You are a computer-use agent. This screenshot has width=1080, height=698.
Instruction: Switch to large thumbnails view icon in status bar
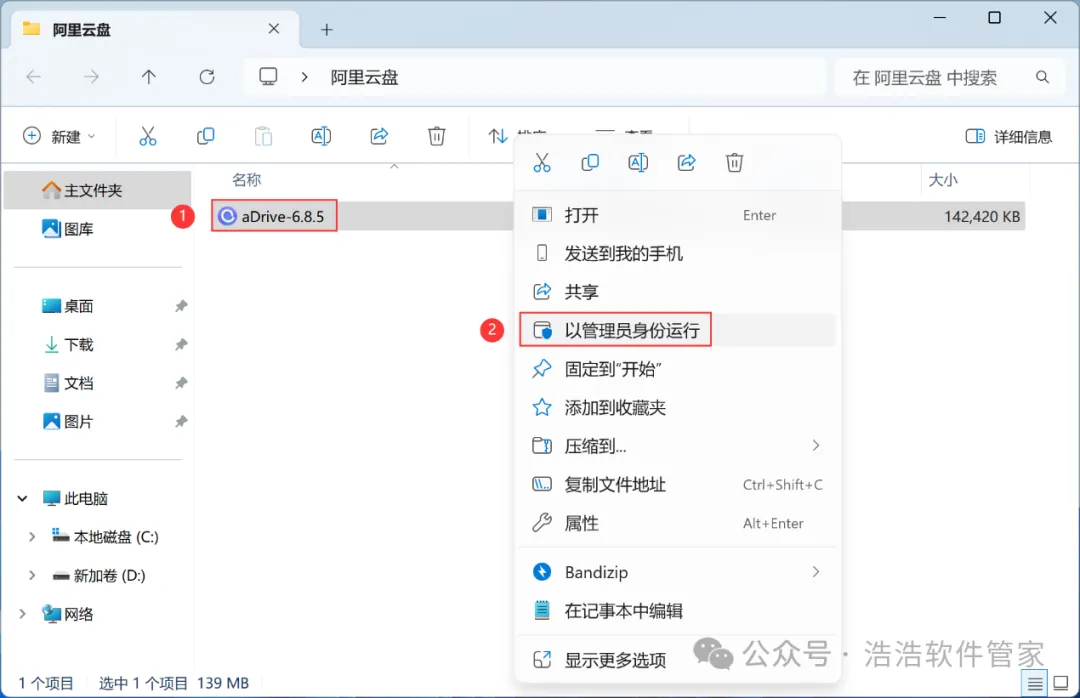click(1061, 684)
